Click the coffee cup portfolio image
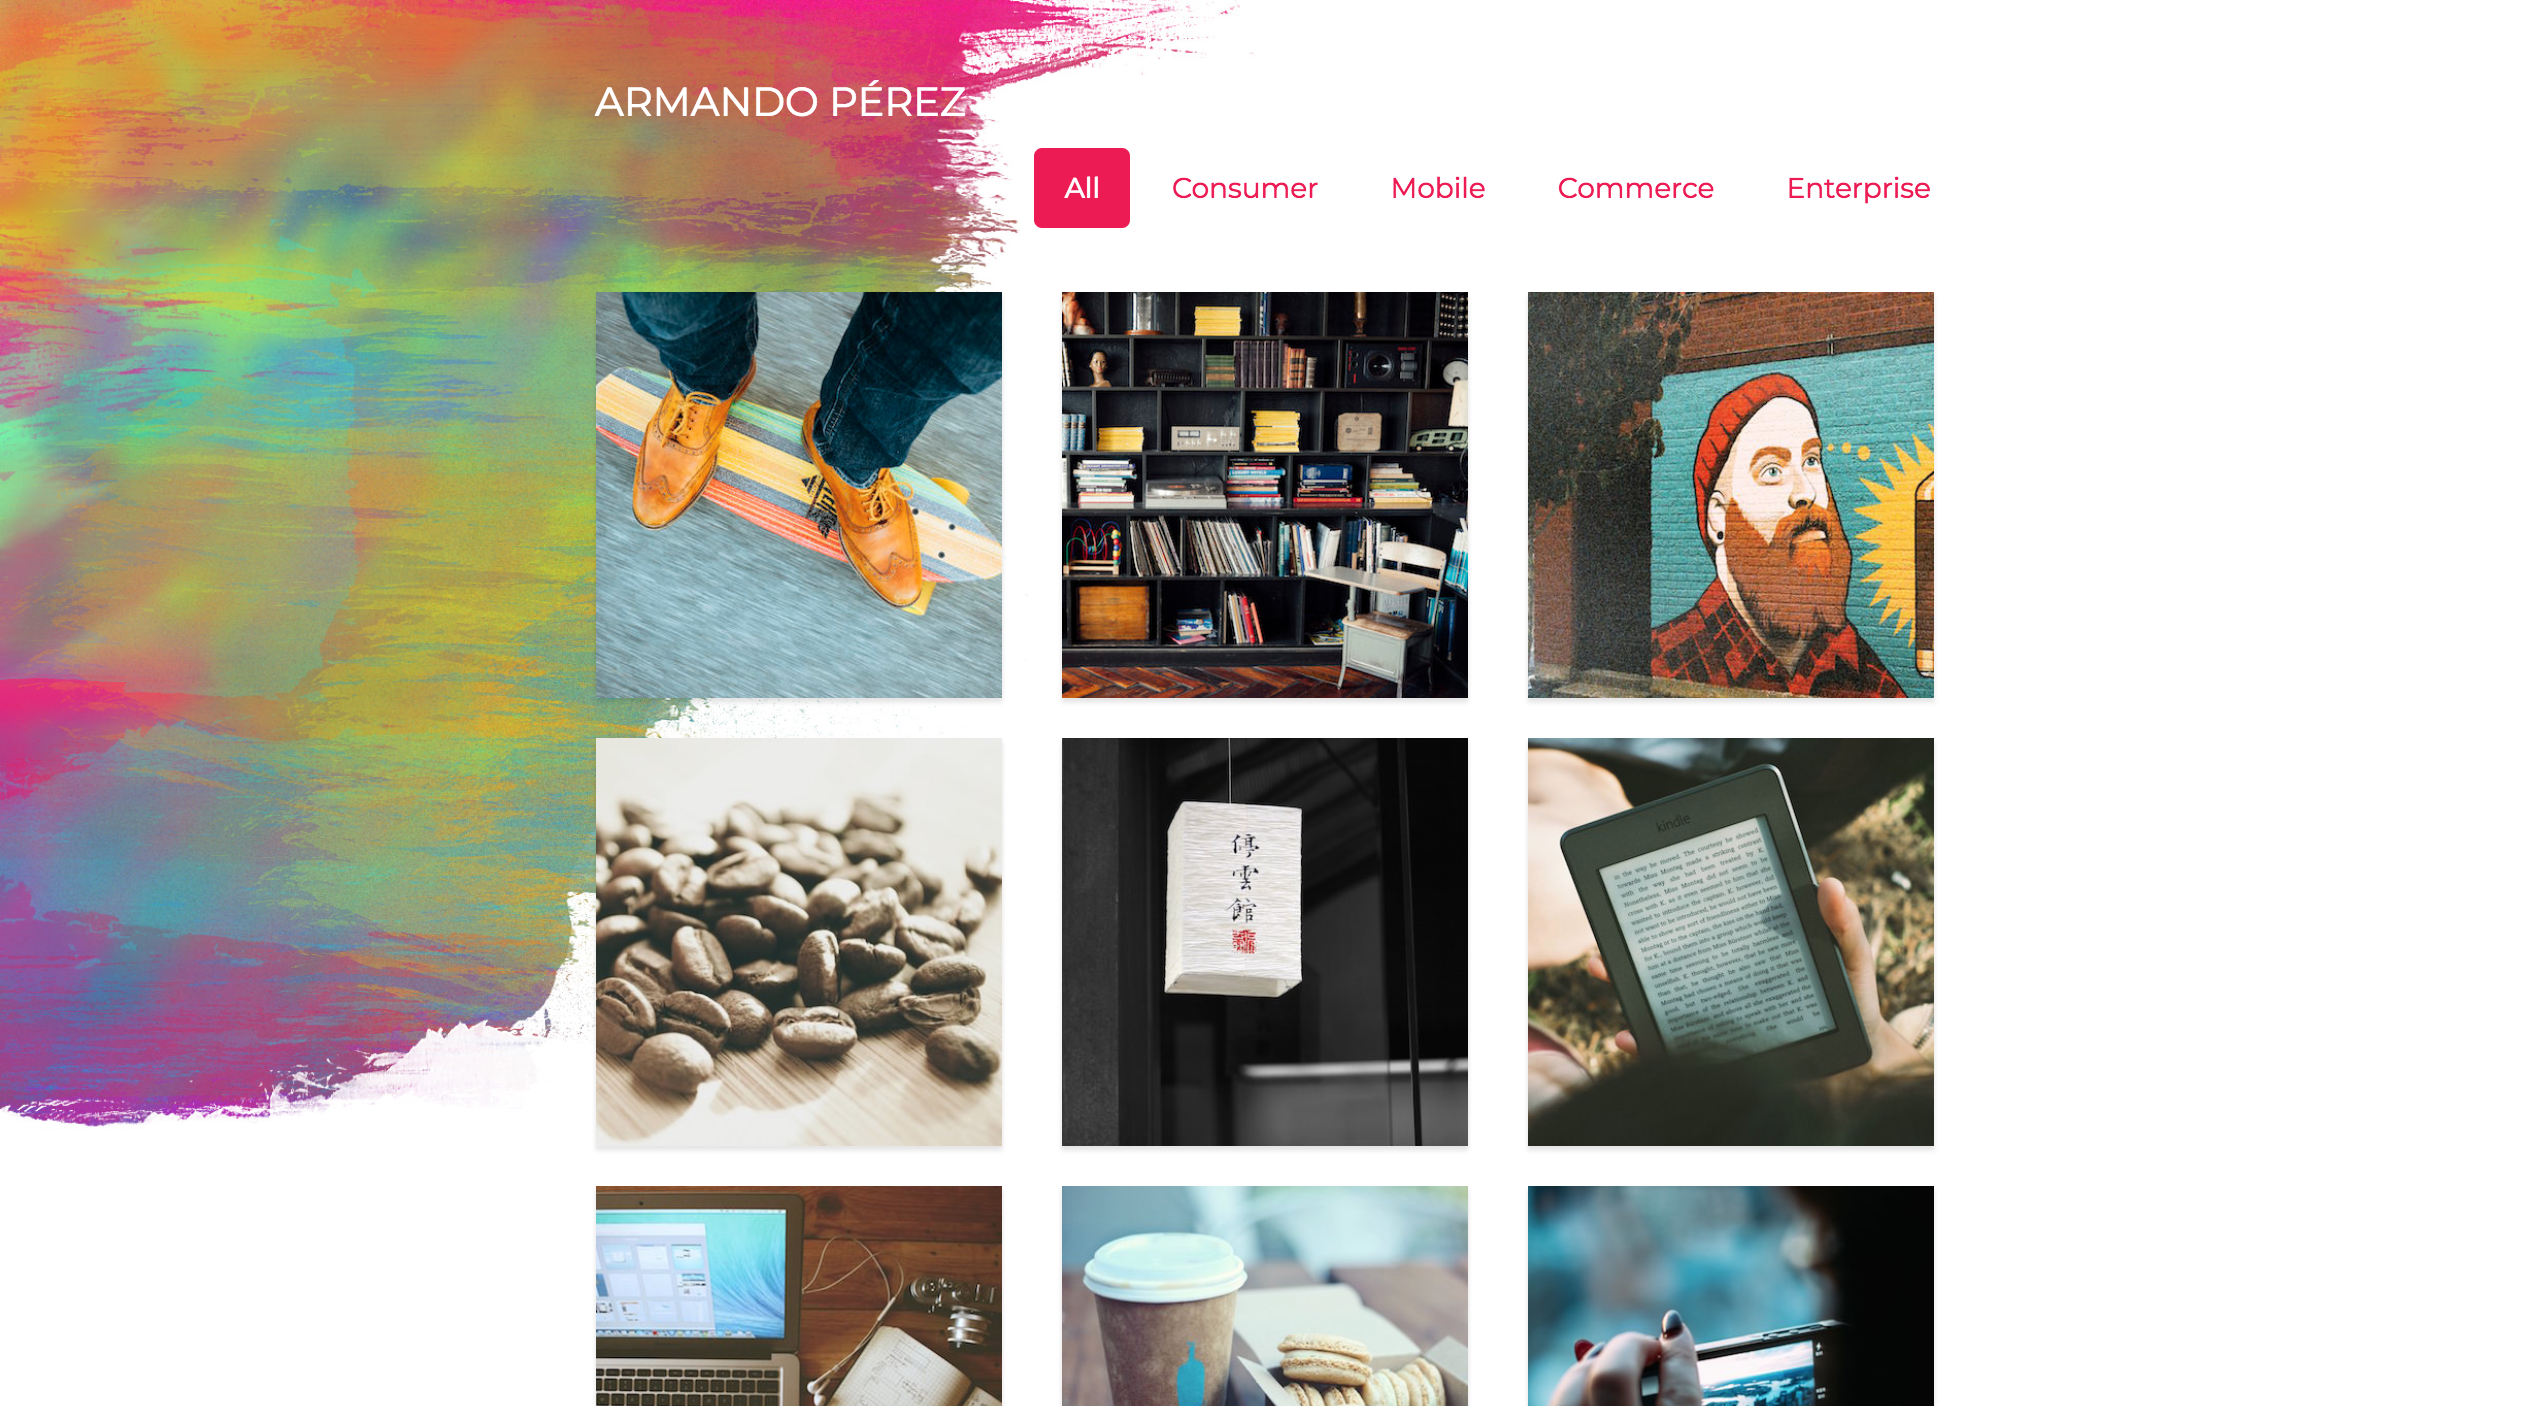The width and height of the screenshot is (2530, 1406). (1263, 1295)
